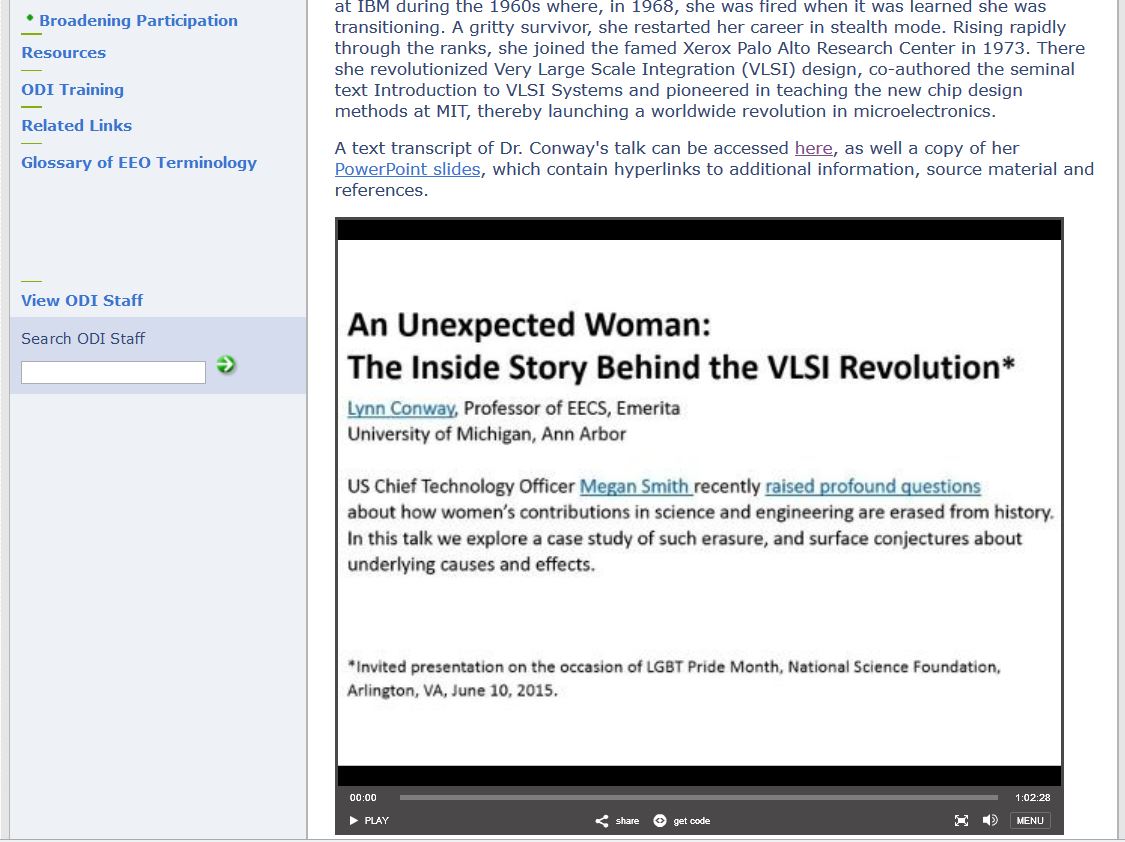Screen dimensions: 1125x842
Task: Click the green arrow search staff button
Action: [226, 365]
